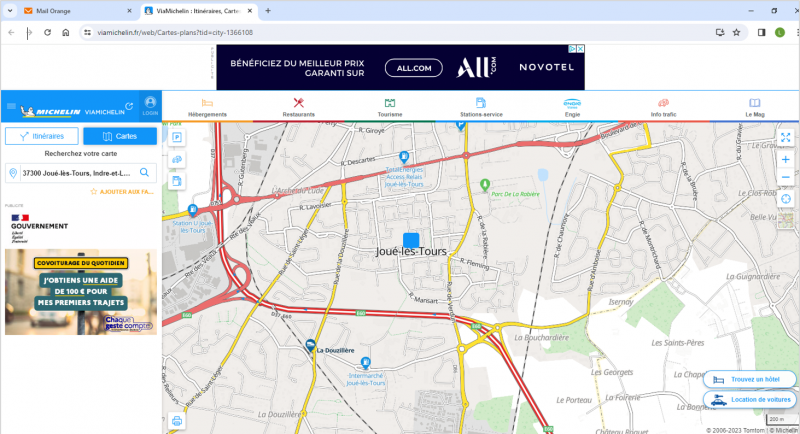
Task: Click the Joué-lès-Tours map label
Action: pos(411,251)
